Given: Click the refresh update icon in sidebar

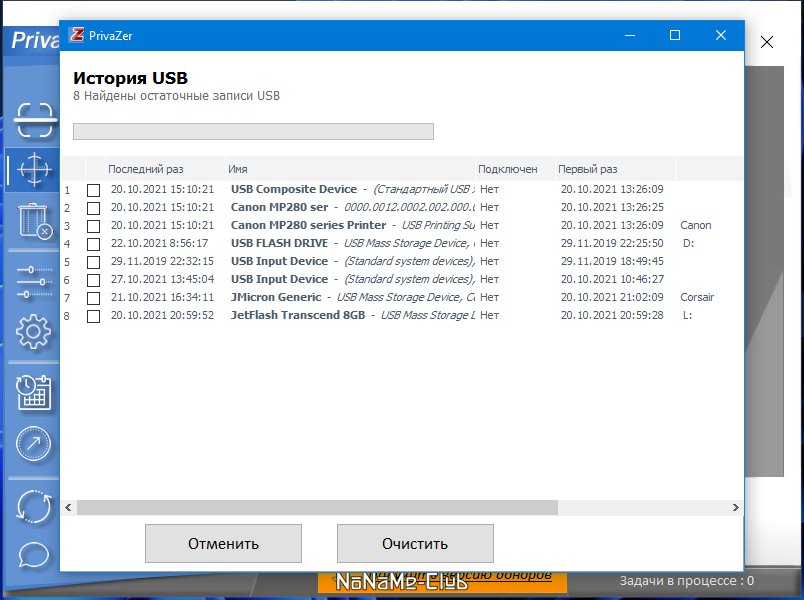Looking at the screenshot, I should point(34,507).
